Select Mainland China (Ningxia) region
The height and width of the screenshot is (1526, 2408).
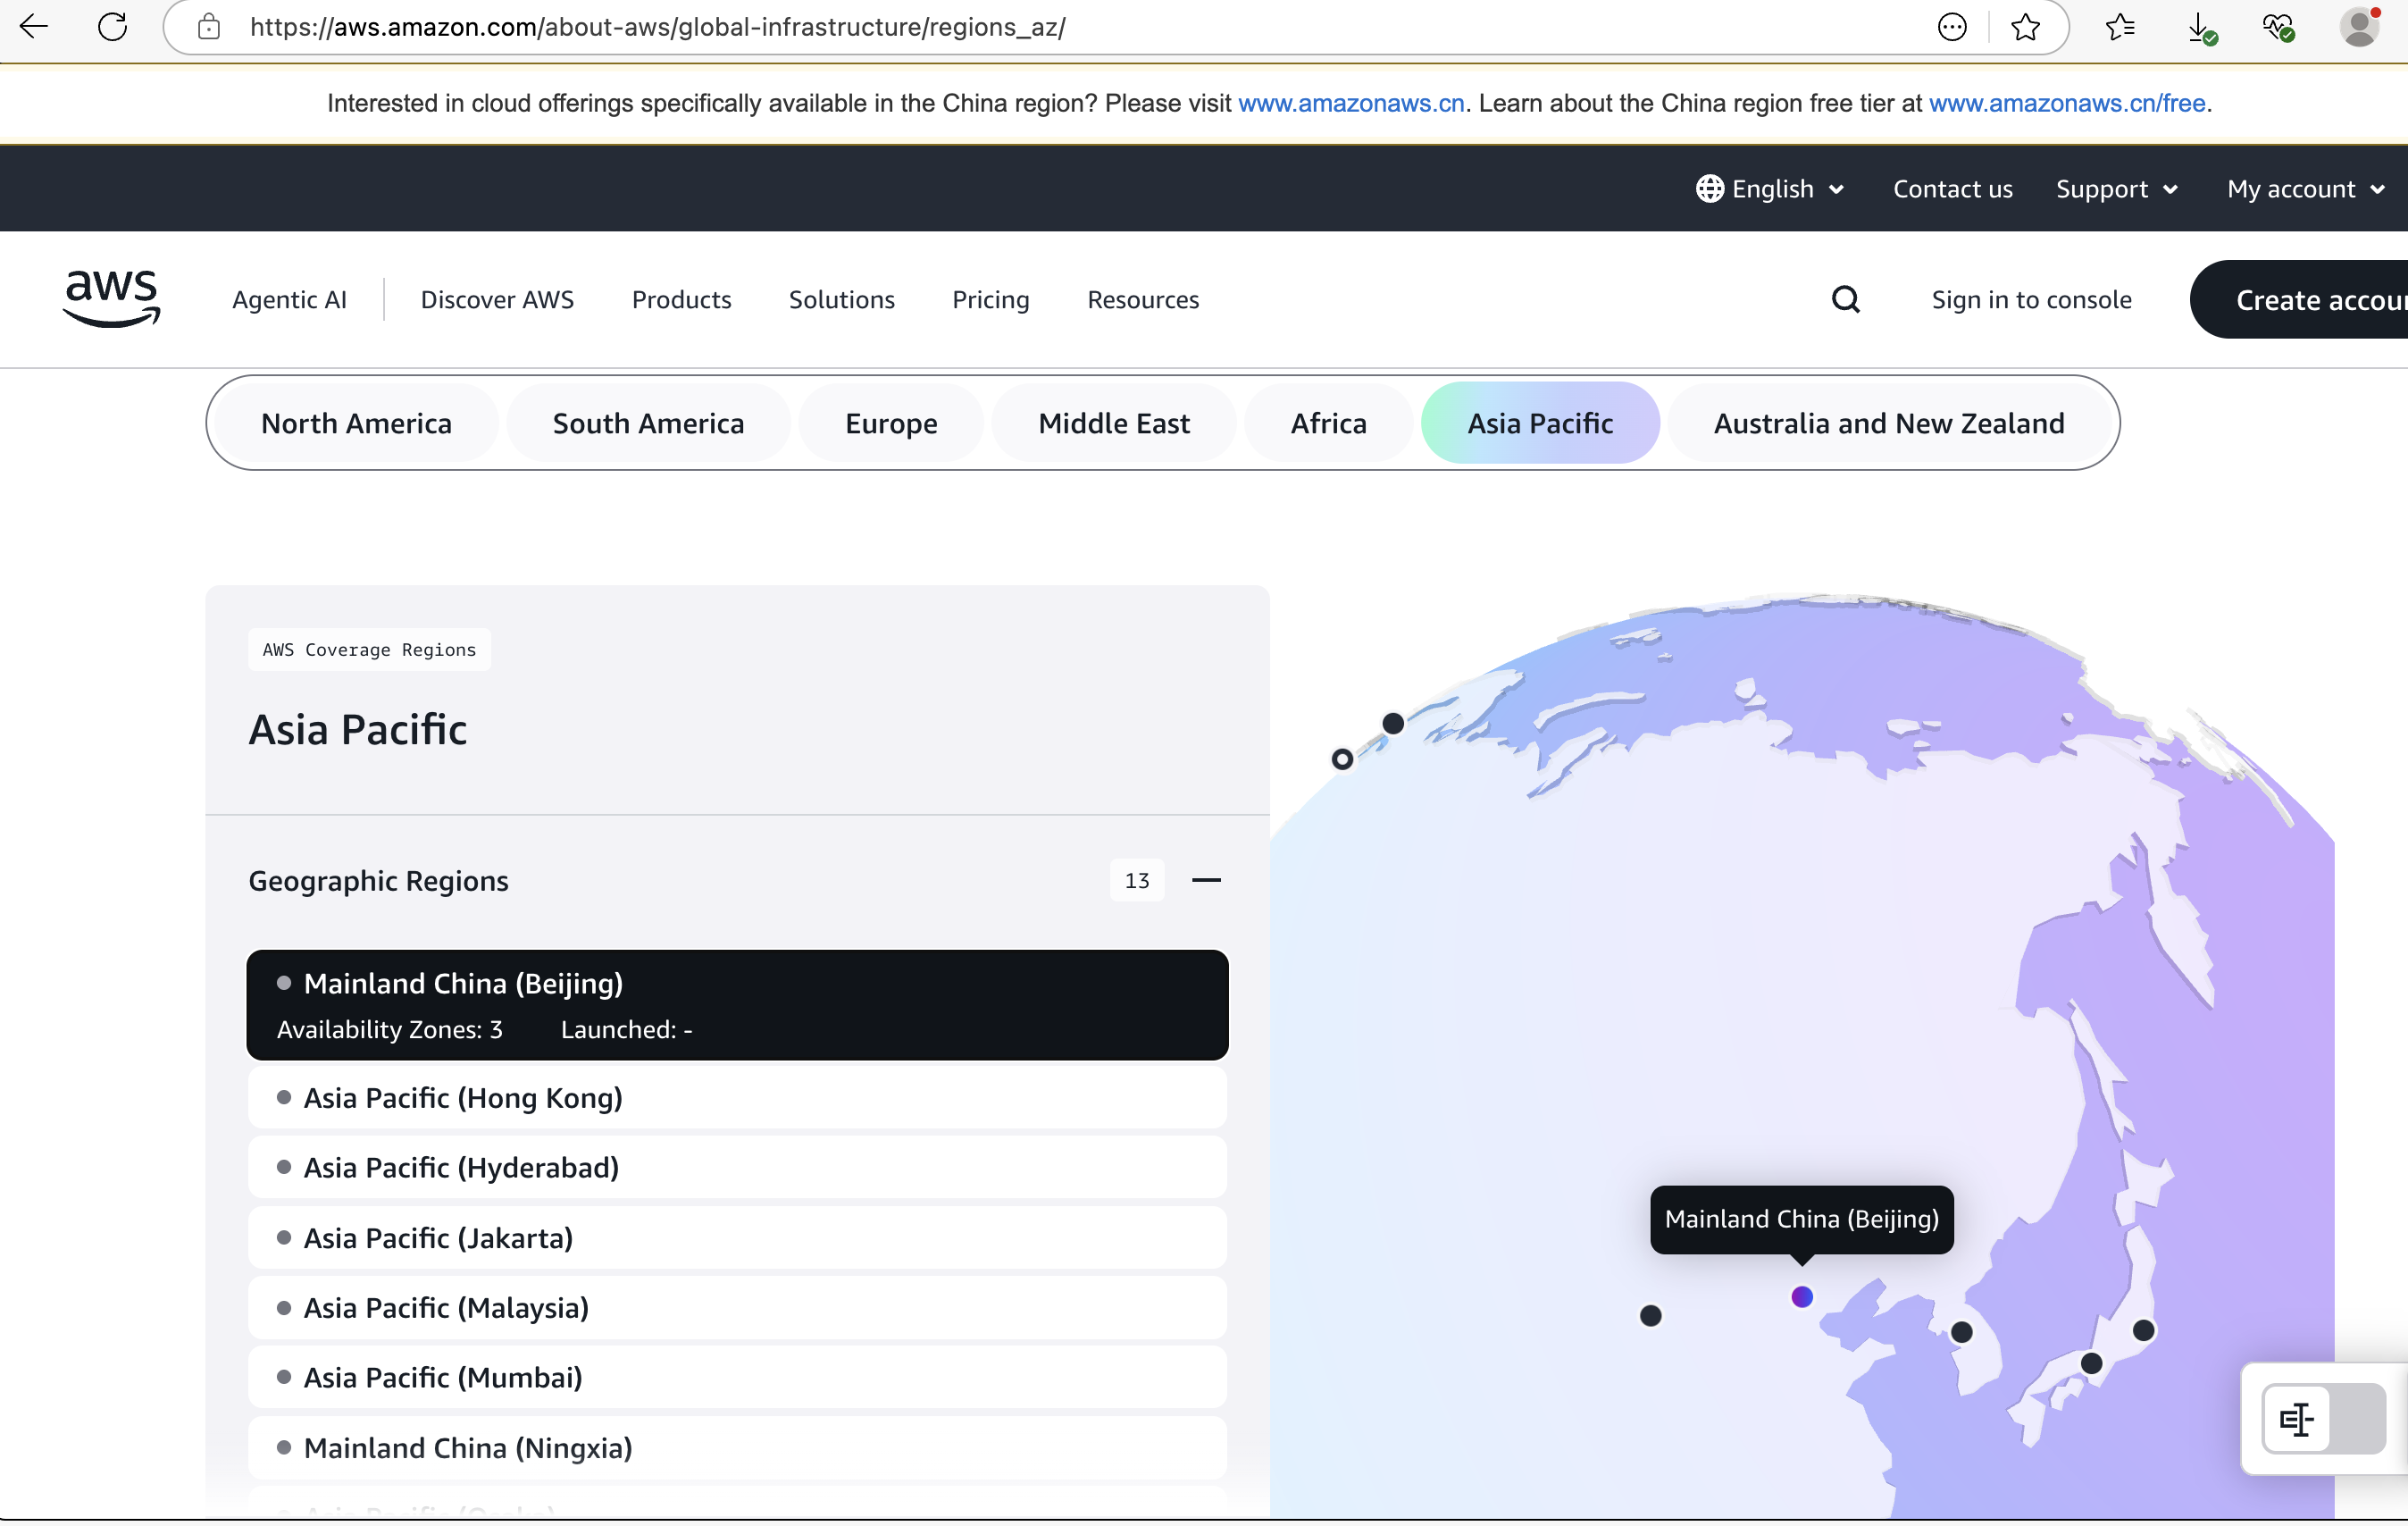point(737,1447)
